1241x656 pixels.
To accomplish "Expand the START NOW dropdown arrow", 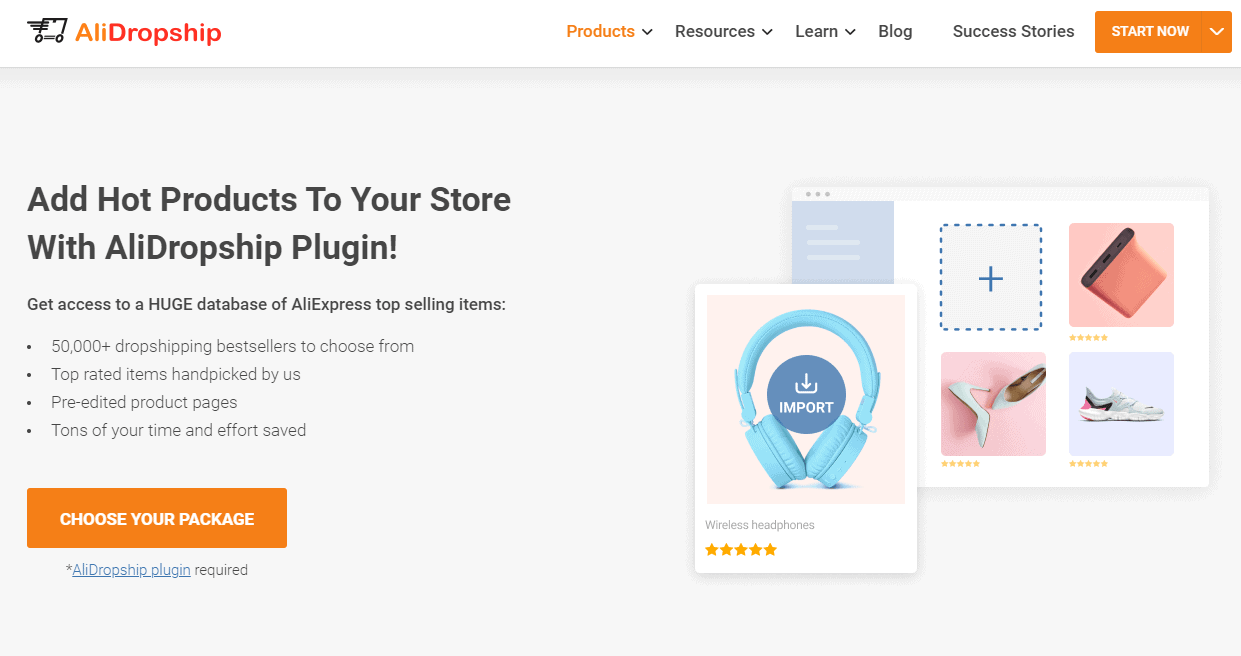I will click(1217, 32).
